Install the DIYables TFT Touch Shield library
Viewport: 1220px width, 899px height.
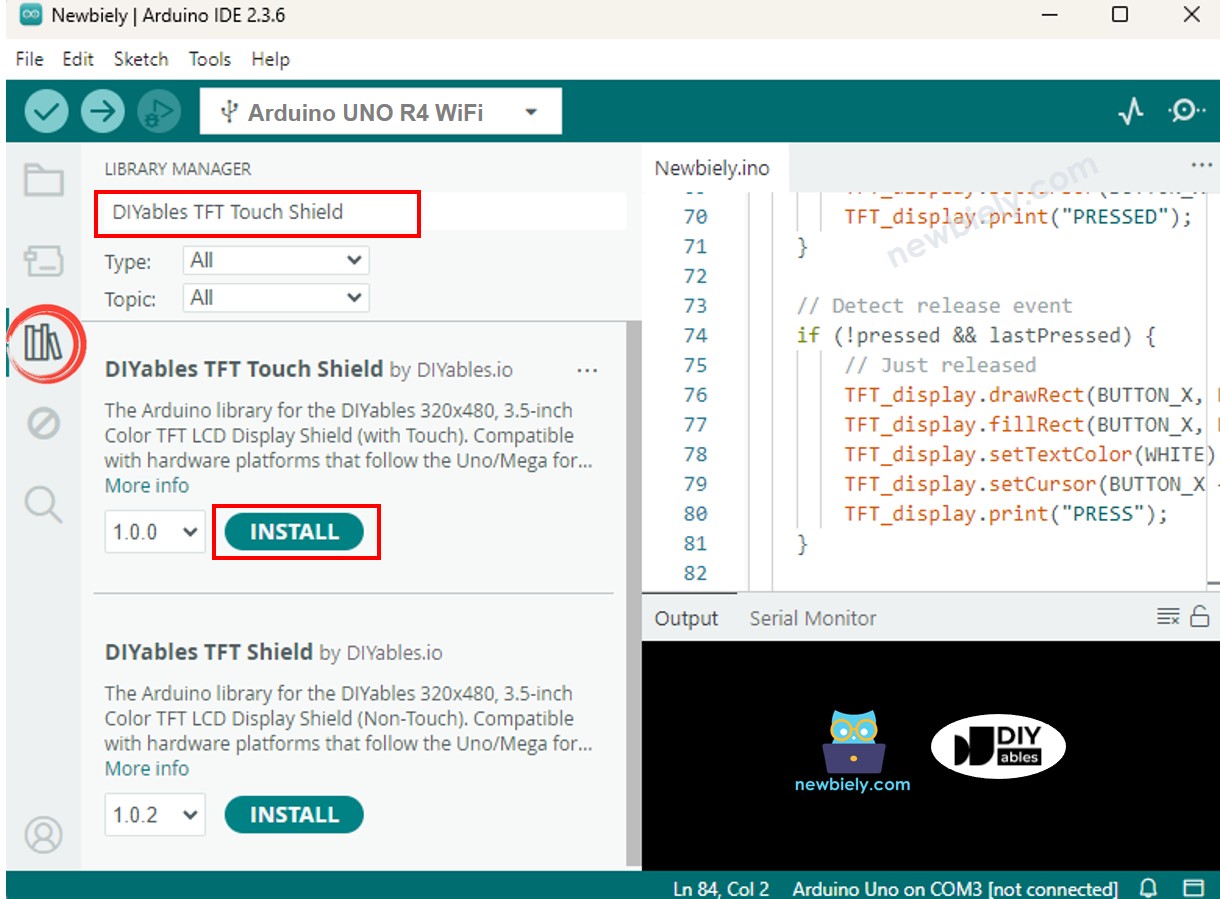[x=293, y=531]
